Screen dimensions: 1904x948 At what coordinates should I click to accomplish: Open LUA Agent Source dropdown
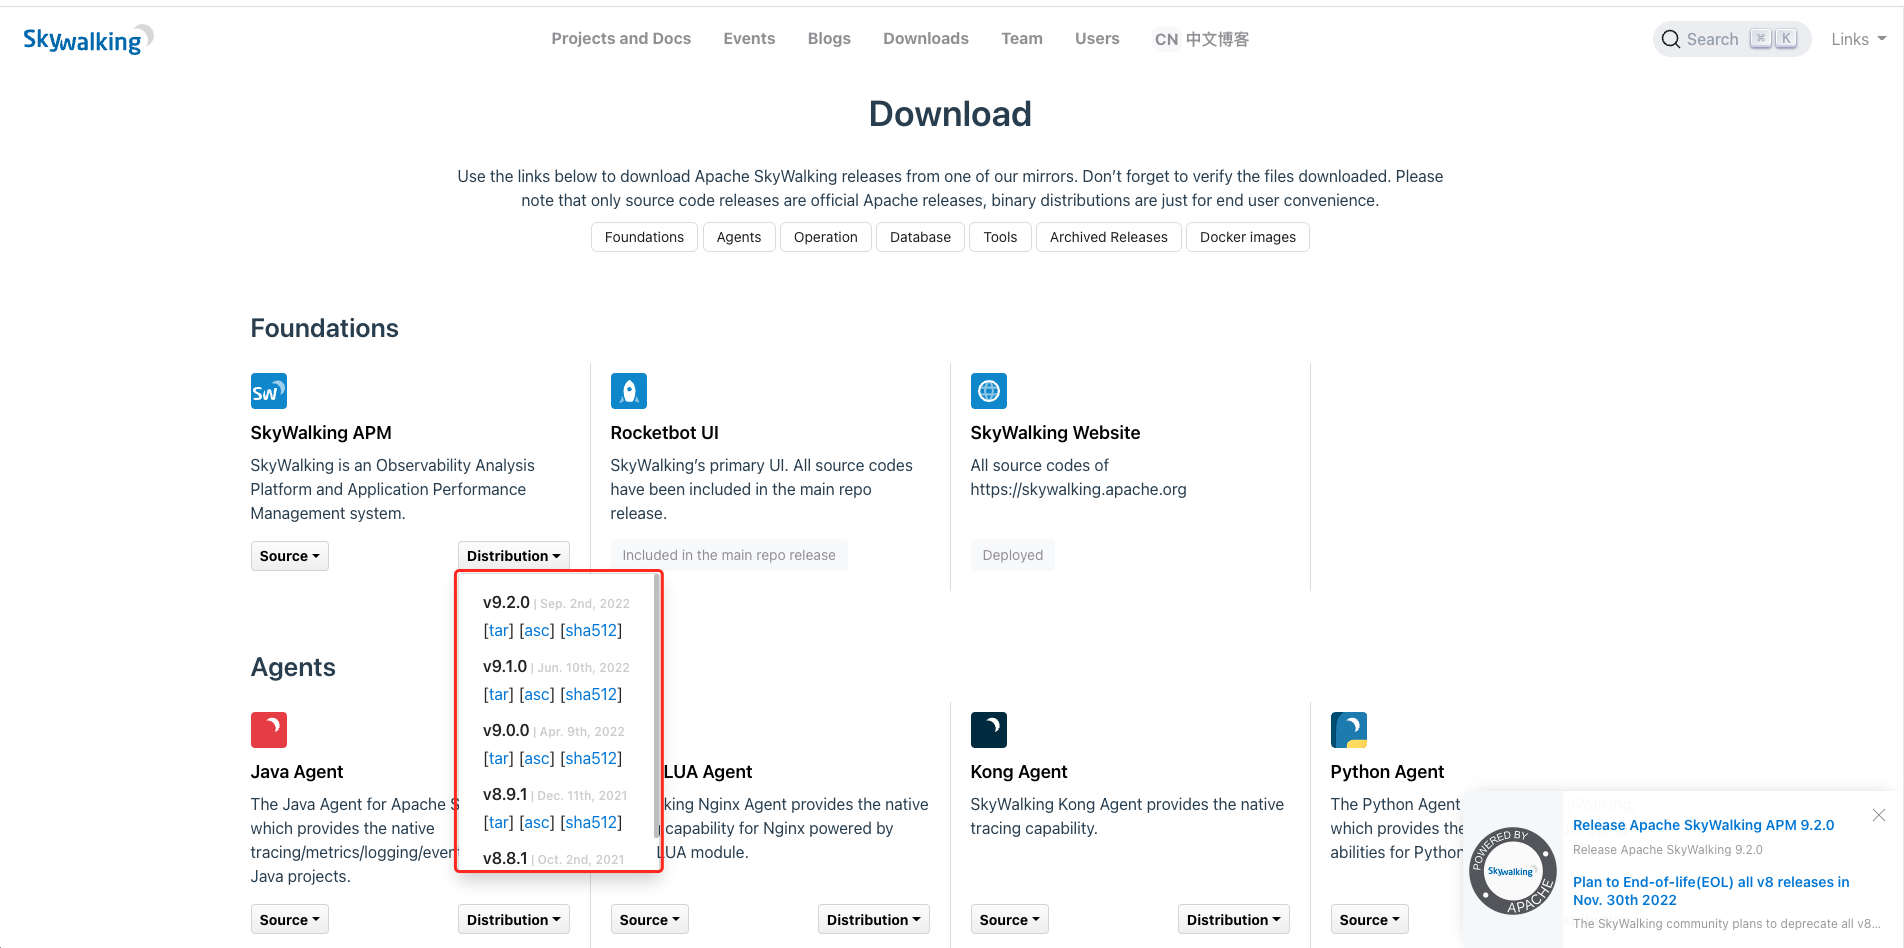click(x=649, y=920)
